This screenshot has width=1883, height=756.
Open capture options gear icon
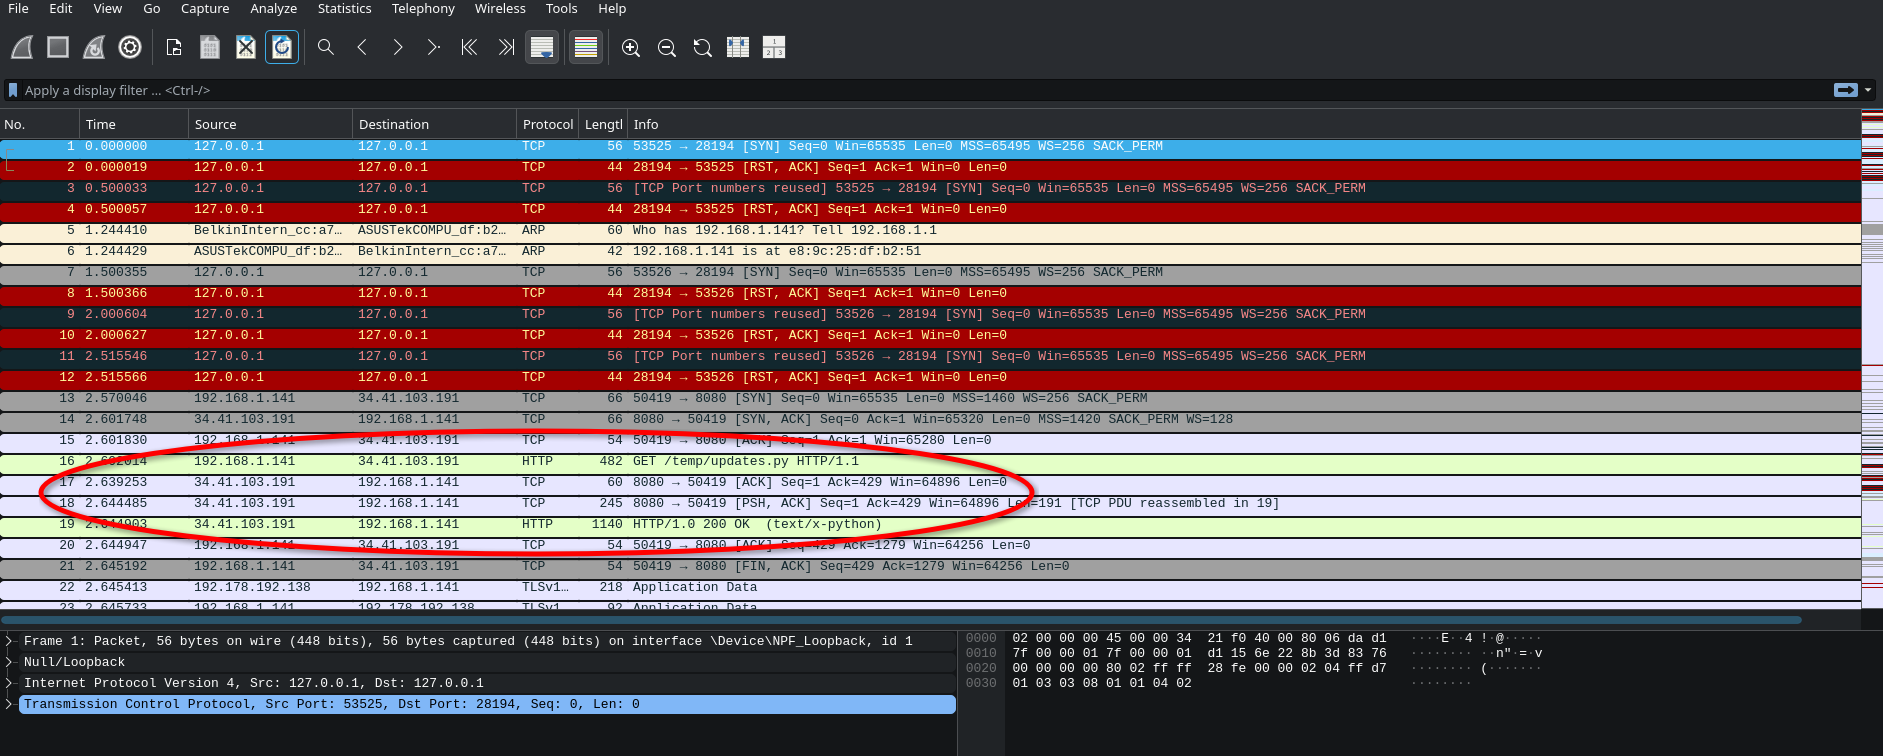(x=130, y=47)
